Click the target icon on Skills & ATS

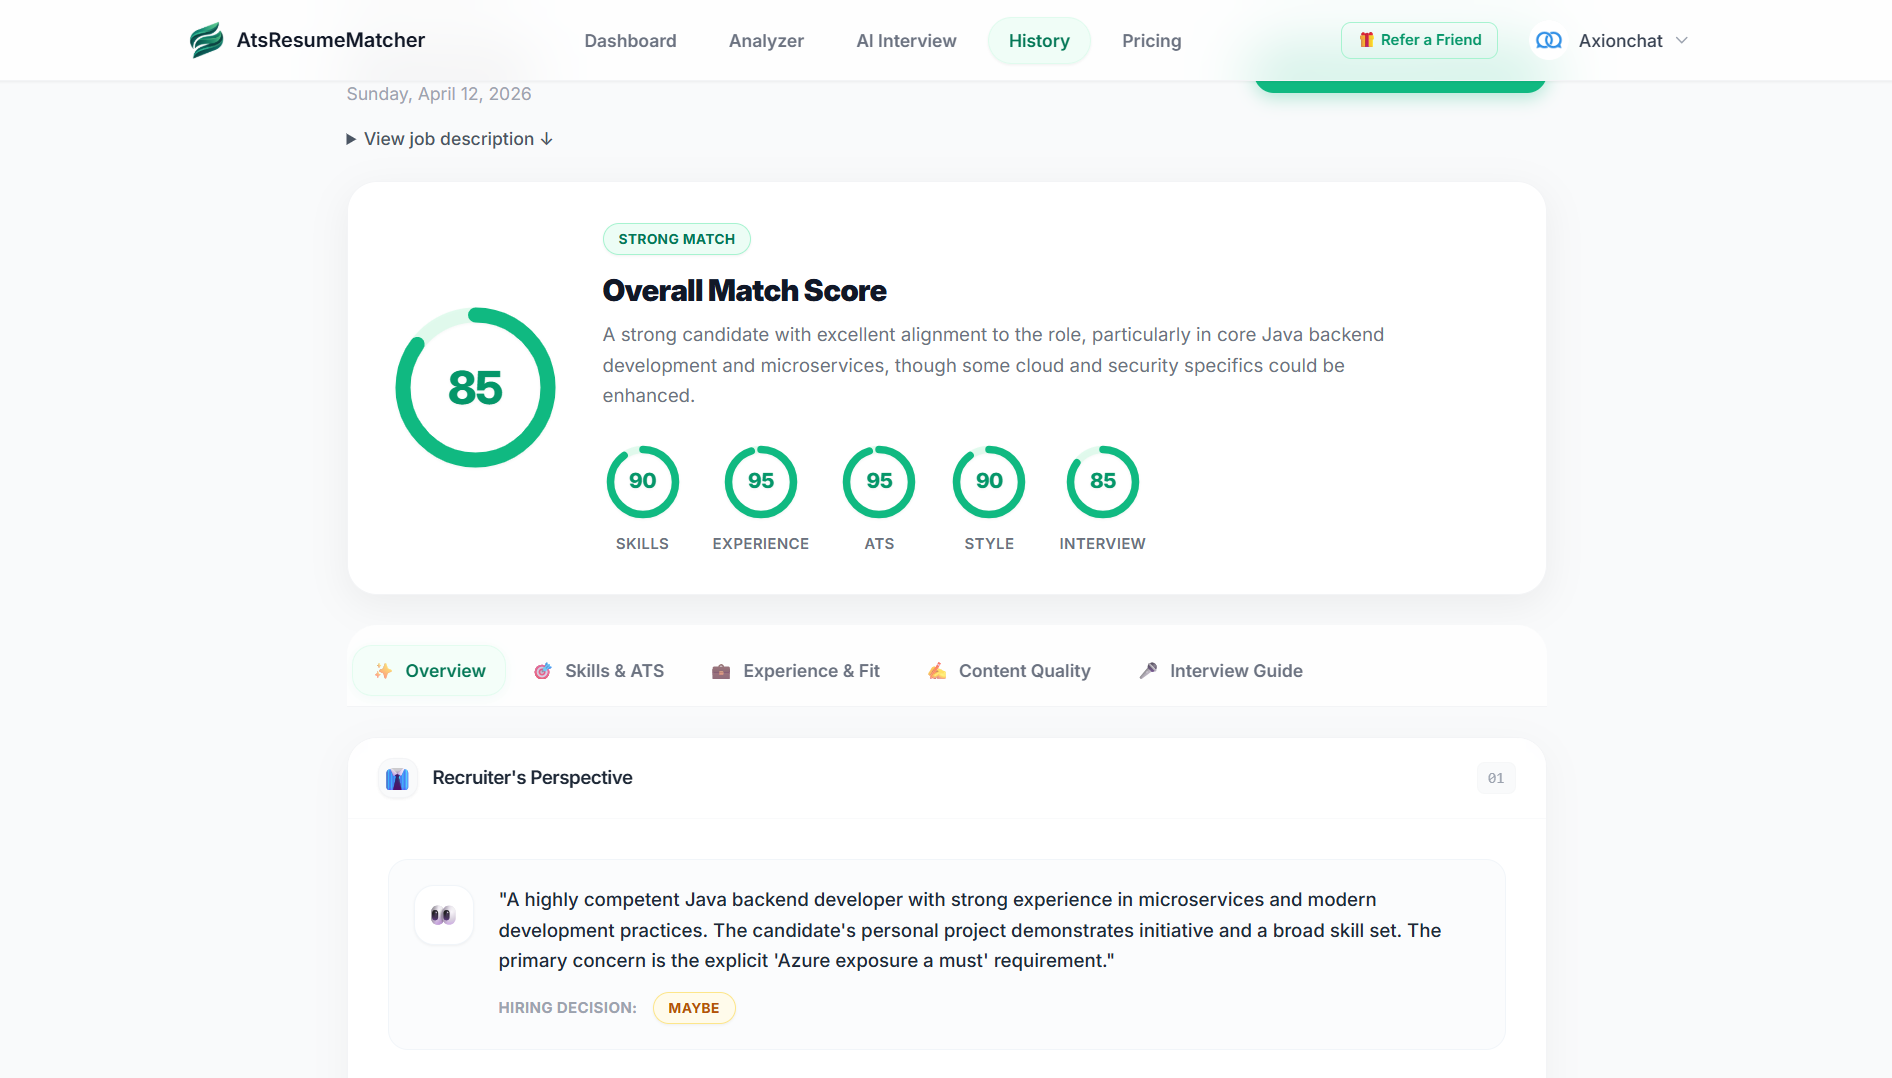coord(543,671)
